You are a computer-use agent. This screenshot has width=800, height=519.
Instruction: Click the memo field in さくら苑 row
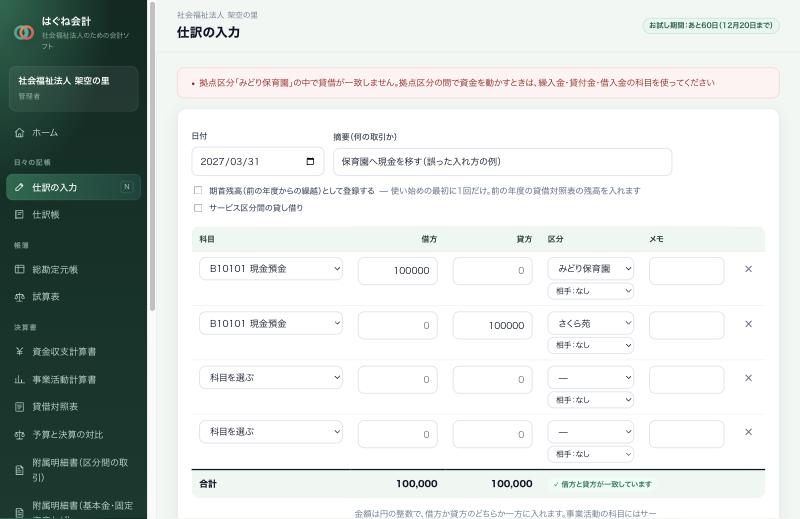[687, 326]
